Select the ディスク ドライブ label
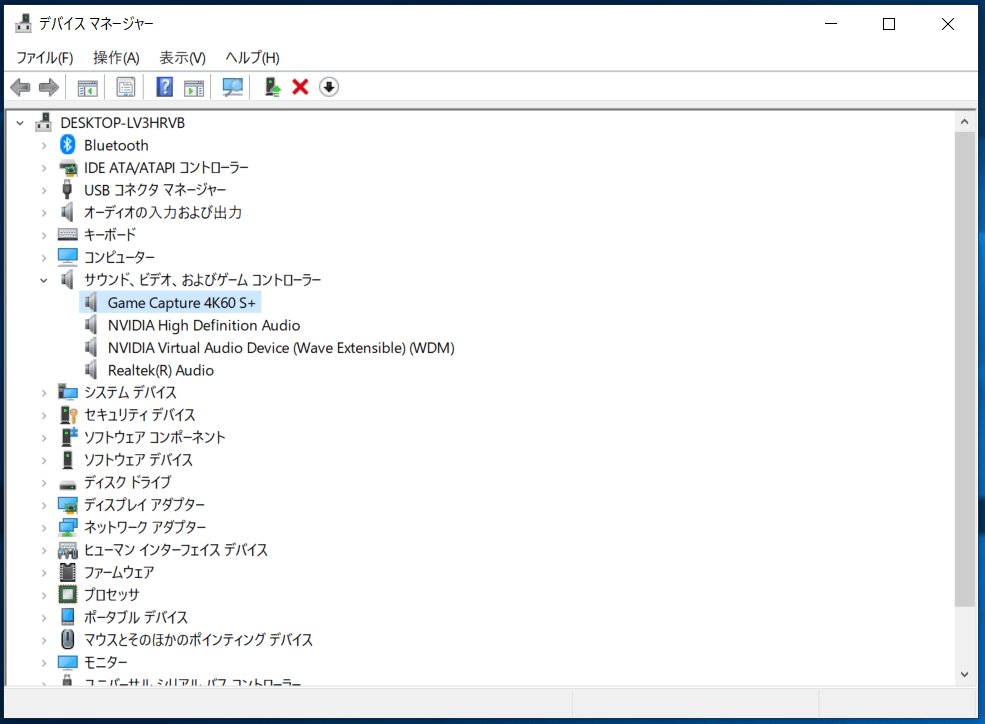Screen dimensions: 985x724 point(128,482)
